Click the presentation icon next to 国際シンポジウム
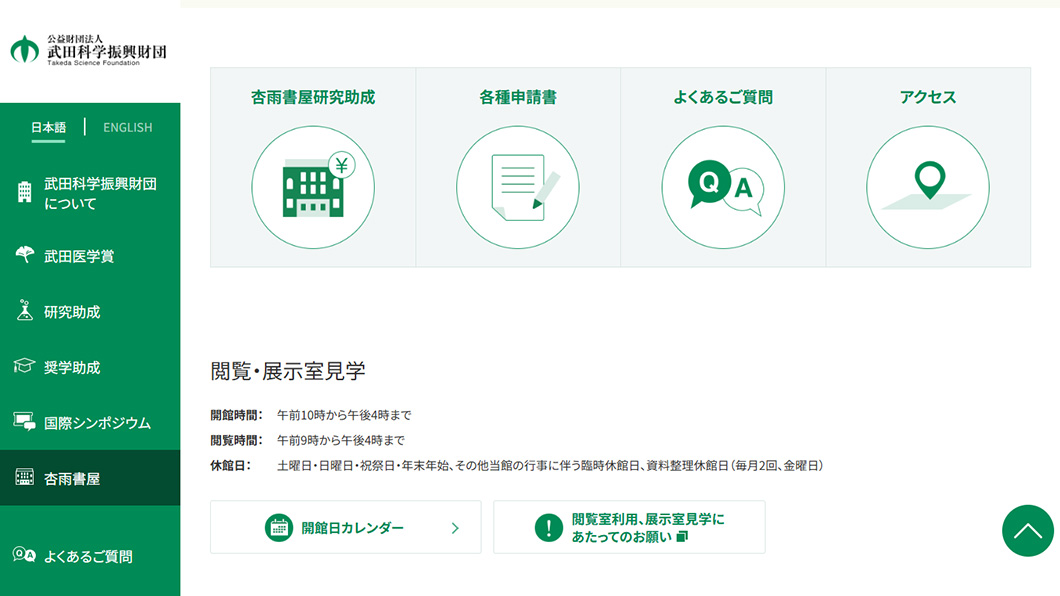 pos(22,422)
